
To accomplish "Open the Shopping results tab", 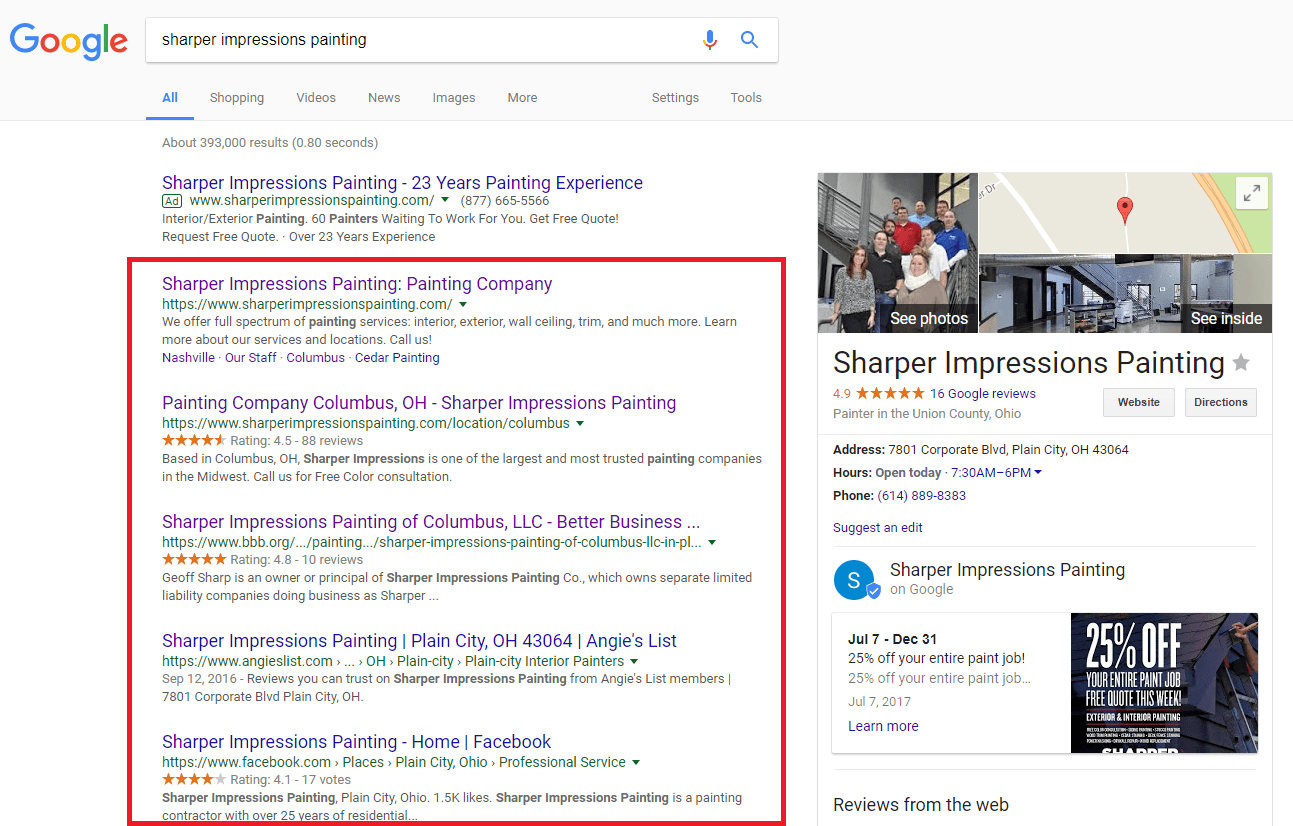I will [237, 98].
